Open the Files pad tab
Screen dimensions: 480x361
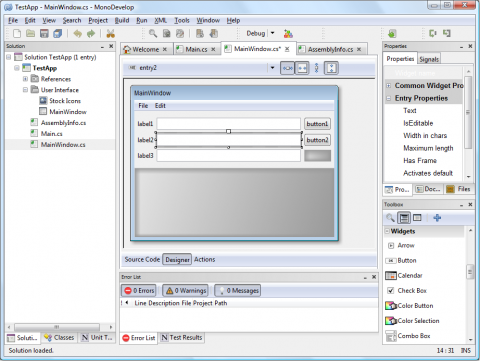[459, 189]
